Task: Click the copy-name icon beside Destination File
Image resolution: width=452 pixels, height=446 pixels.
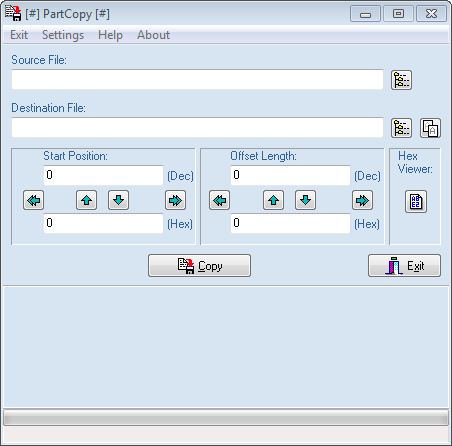Action: (x=430, y=128)
